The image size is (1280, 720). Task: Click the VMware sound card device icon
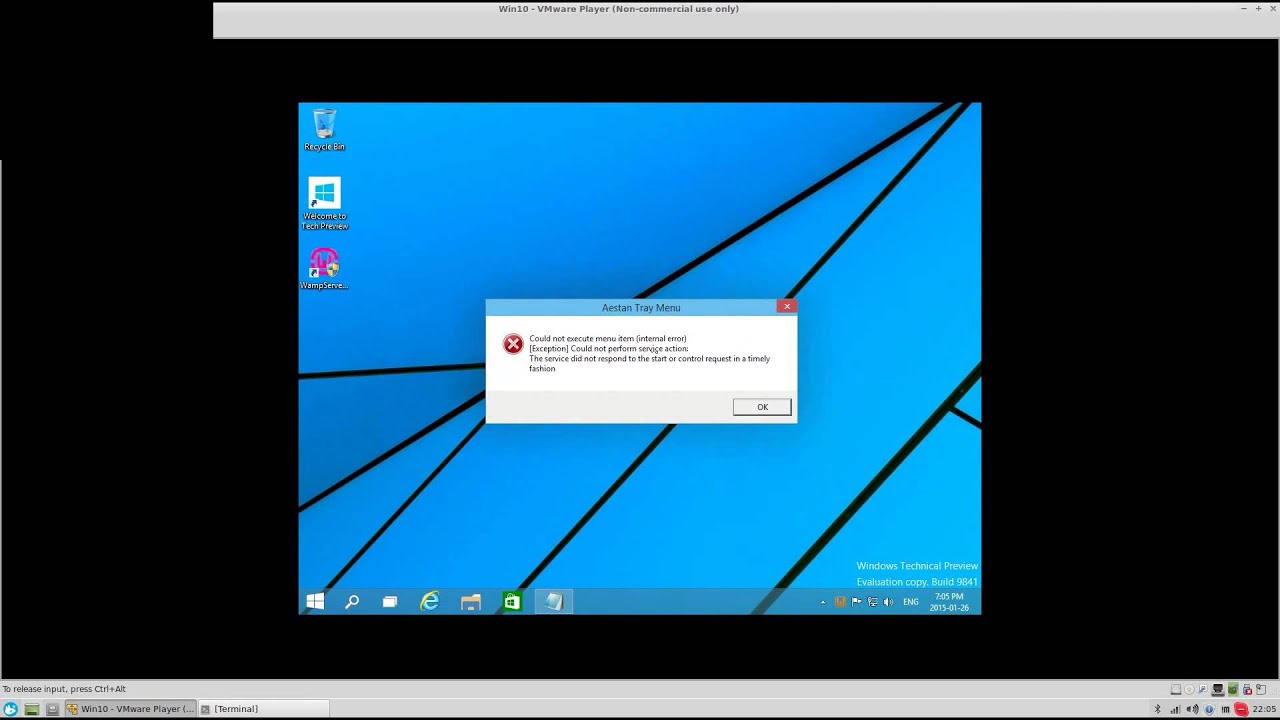coord(1233,689)
